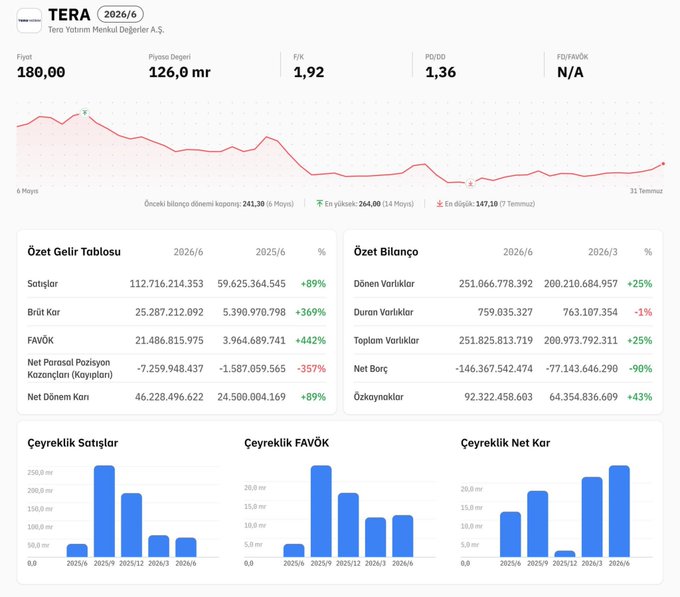
Task: Click the highest price marker on chart
Action: click(x=85, y=113)
